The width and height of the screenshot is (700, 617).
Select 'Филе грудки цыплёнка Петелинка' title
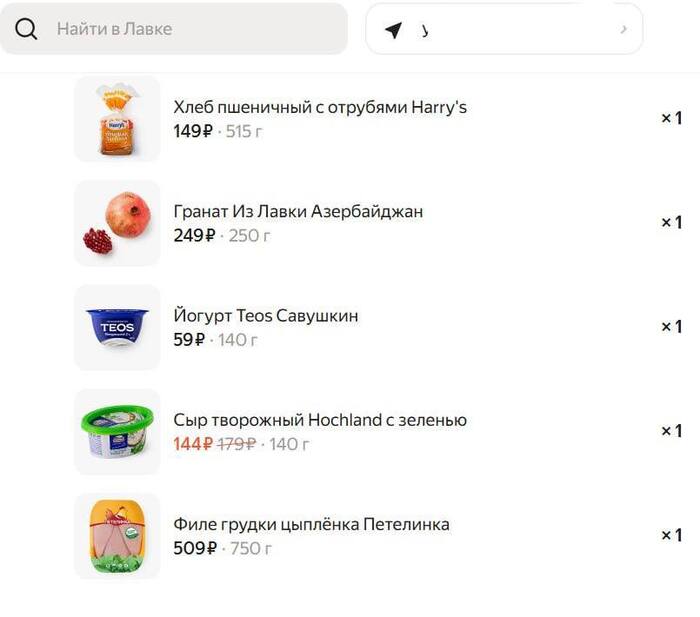(311, 524)
